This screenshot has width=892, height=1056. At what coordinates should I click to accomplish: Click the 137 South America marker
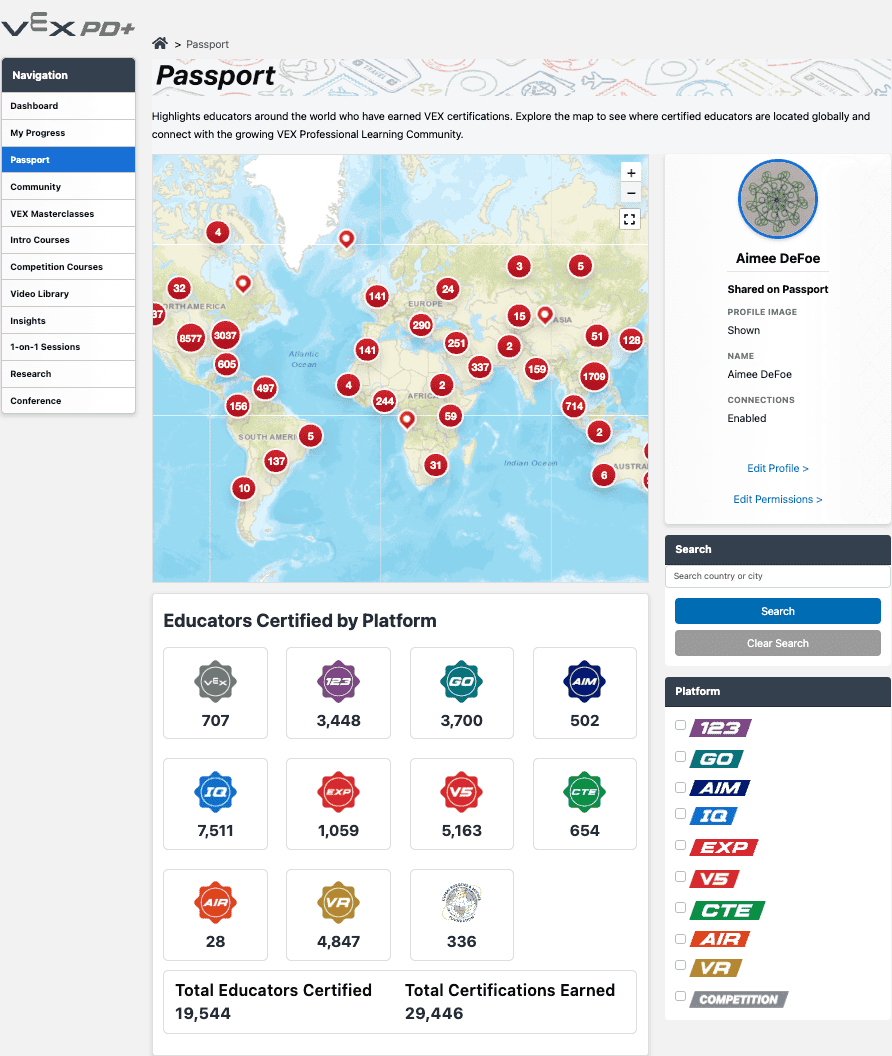click(276, 461)
